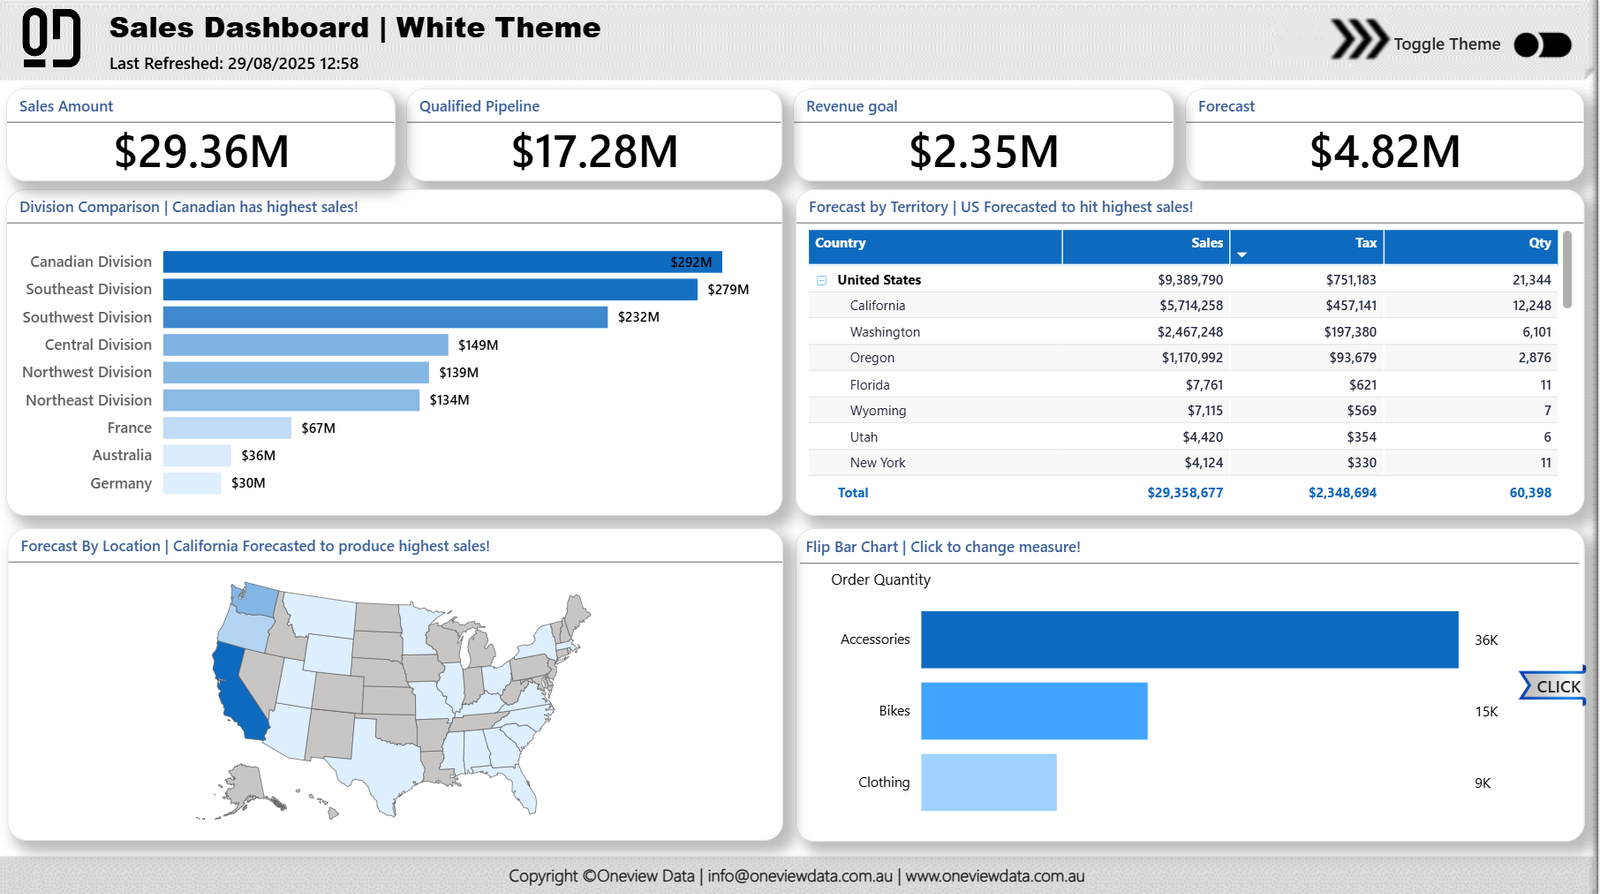Select the Oregon row in table
The width and height of the screenshot is (1600, 894).
pos(872,358)
